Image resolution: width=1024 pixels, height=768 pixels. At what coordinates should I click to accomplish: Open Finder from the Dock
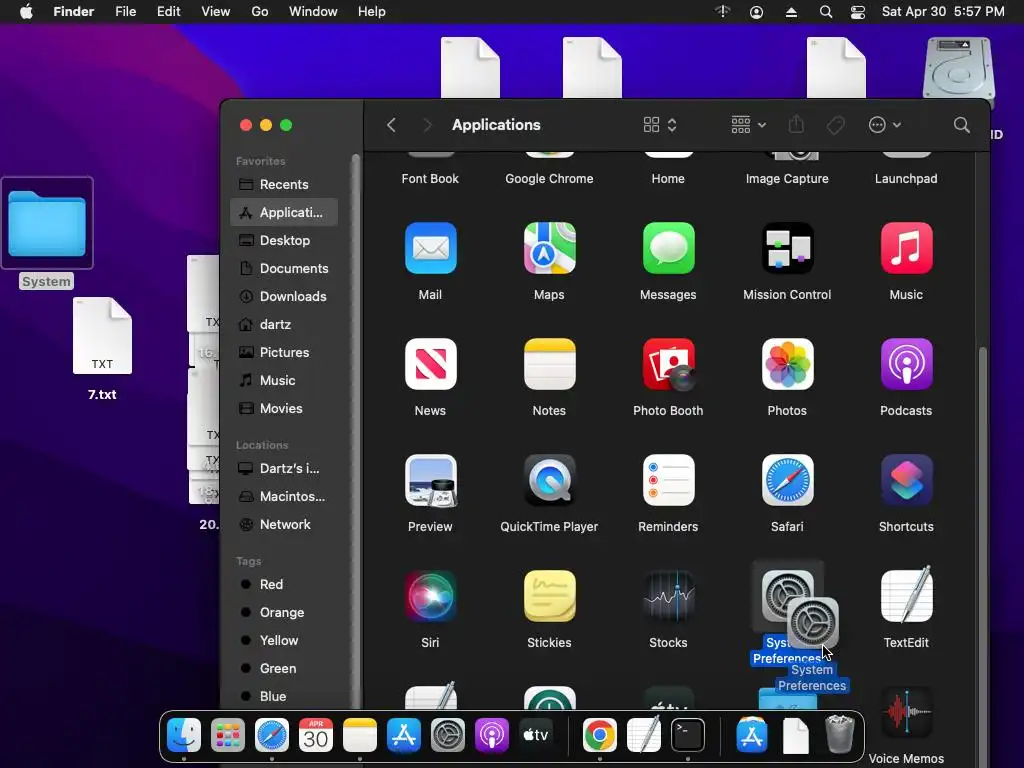click(184, 735)
